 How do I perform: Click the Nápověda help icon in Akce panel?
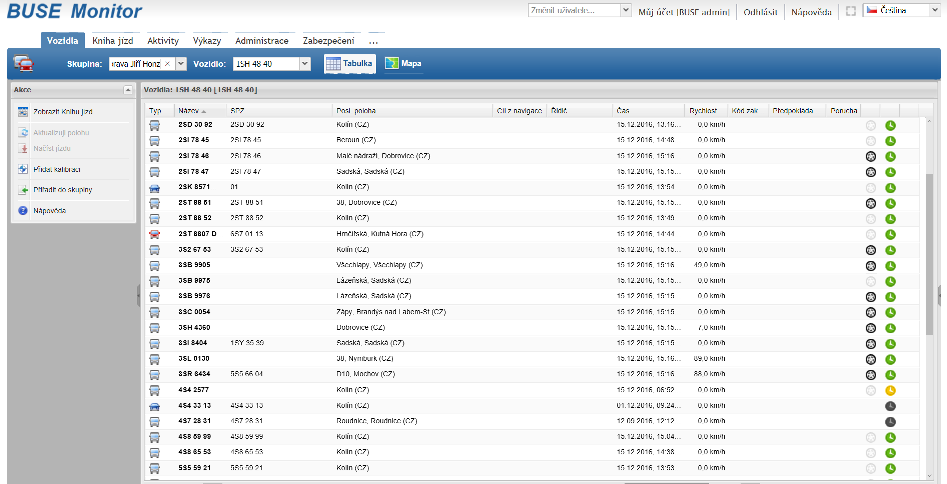(23, 211)
